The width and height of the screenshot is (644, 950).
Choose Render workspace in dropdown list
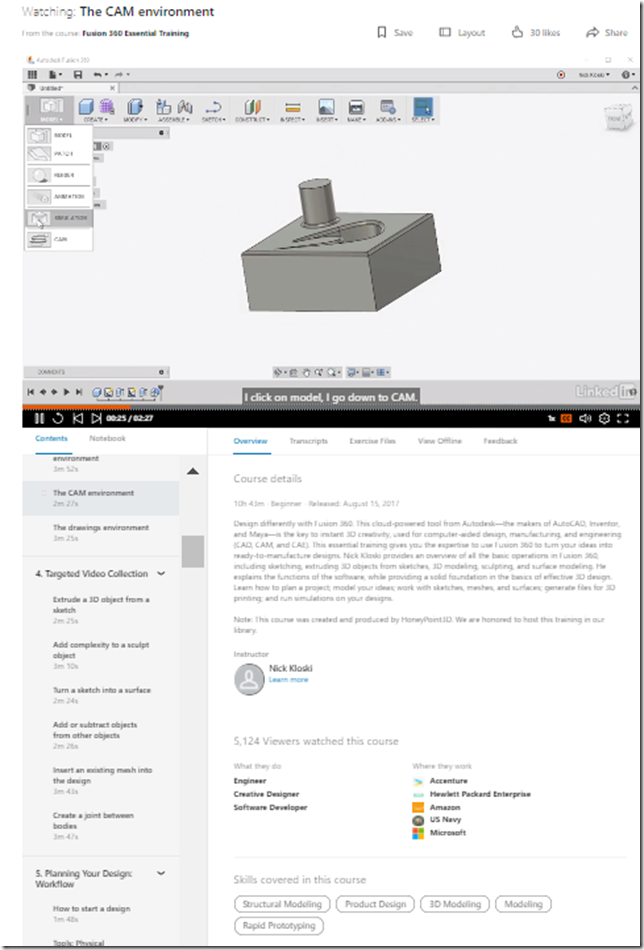(58, 175)
